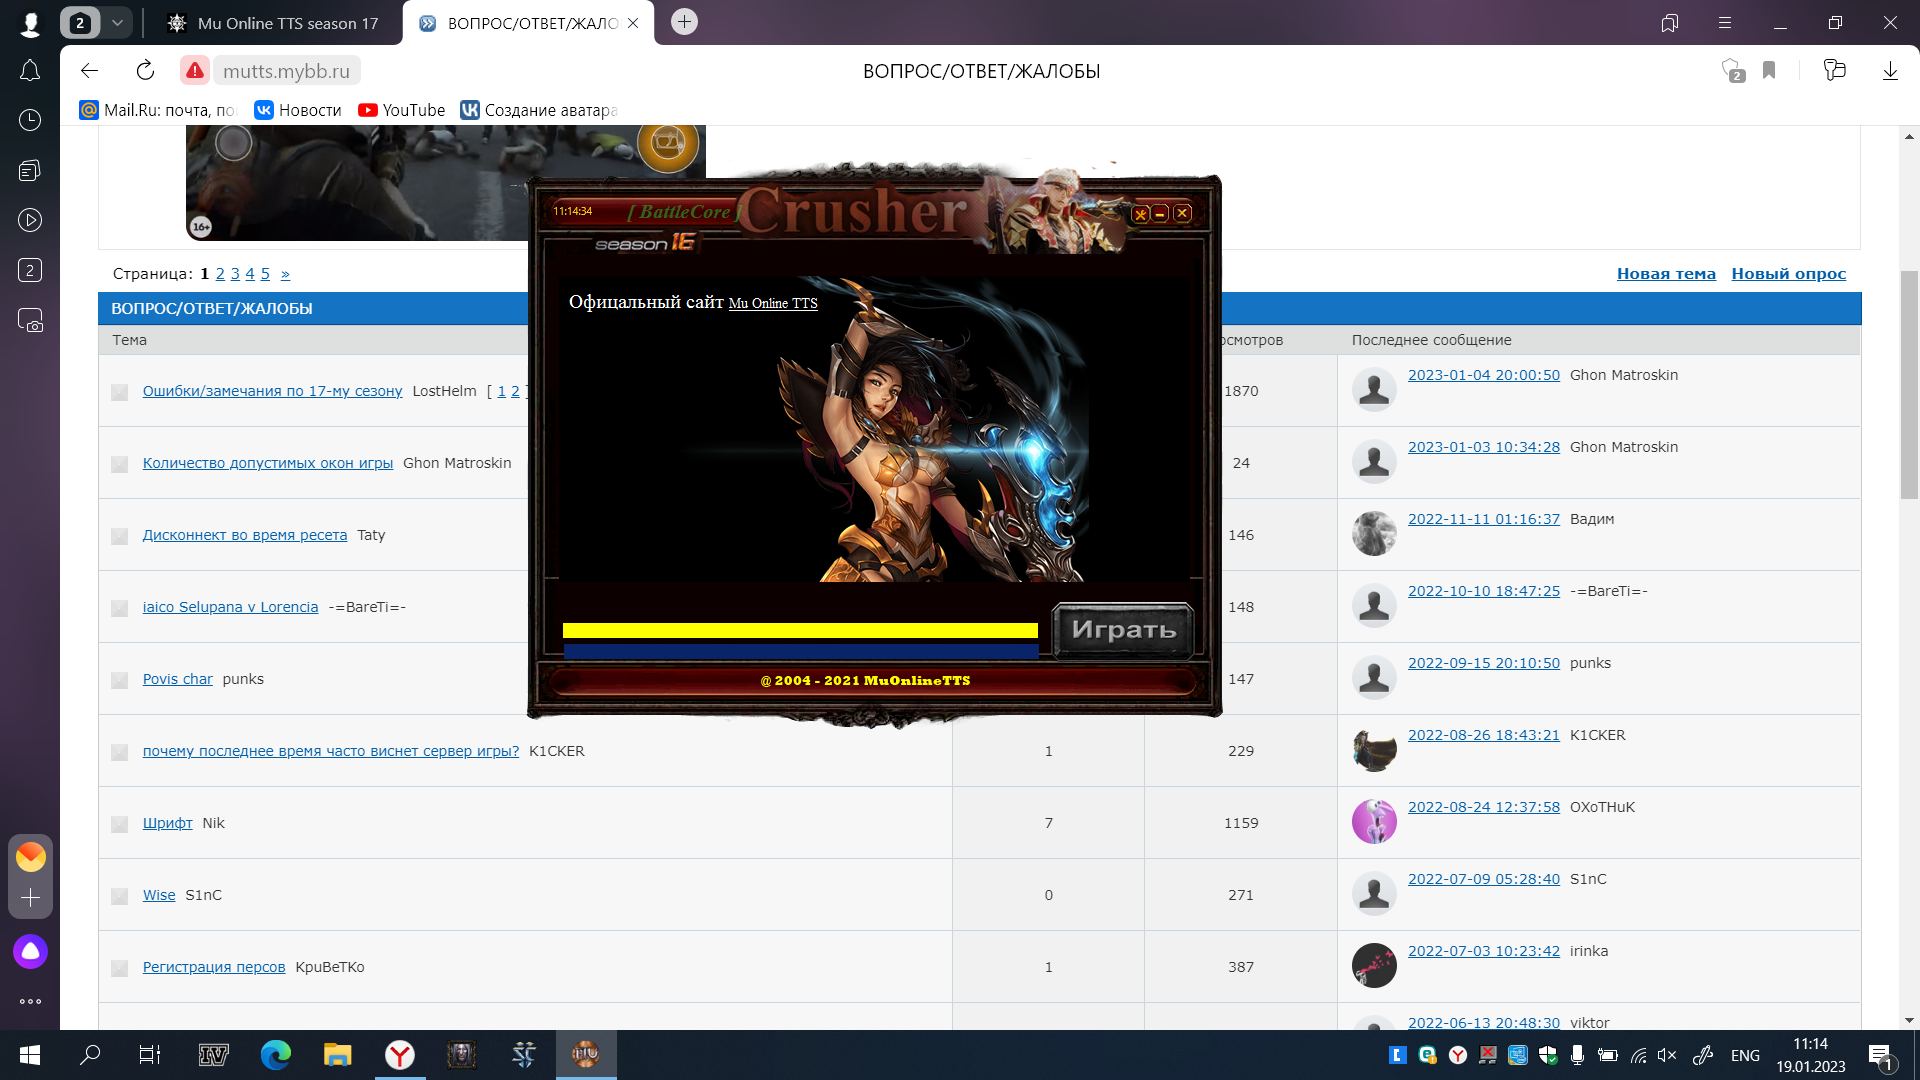Screen dimensions: 1920x1080
Task: Open Windows notification center icon
Action: click(x=1880, y=1055)
